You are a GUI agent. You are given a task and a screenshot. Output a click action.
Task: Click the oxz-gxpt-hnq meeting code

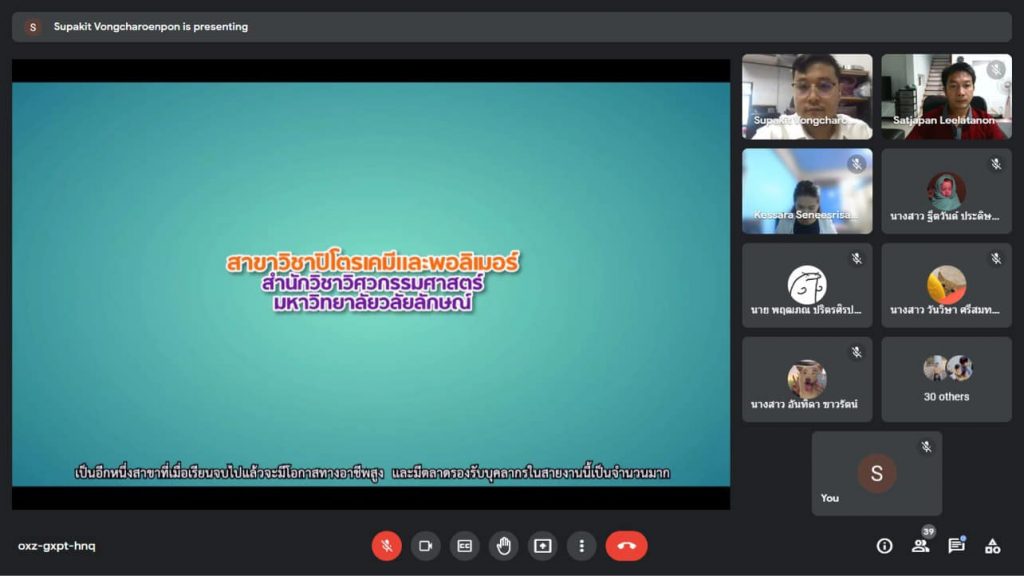57,546
